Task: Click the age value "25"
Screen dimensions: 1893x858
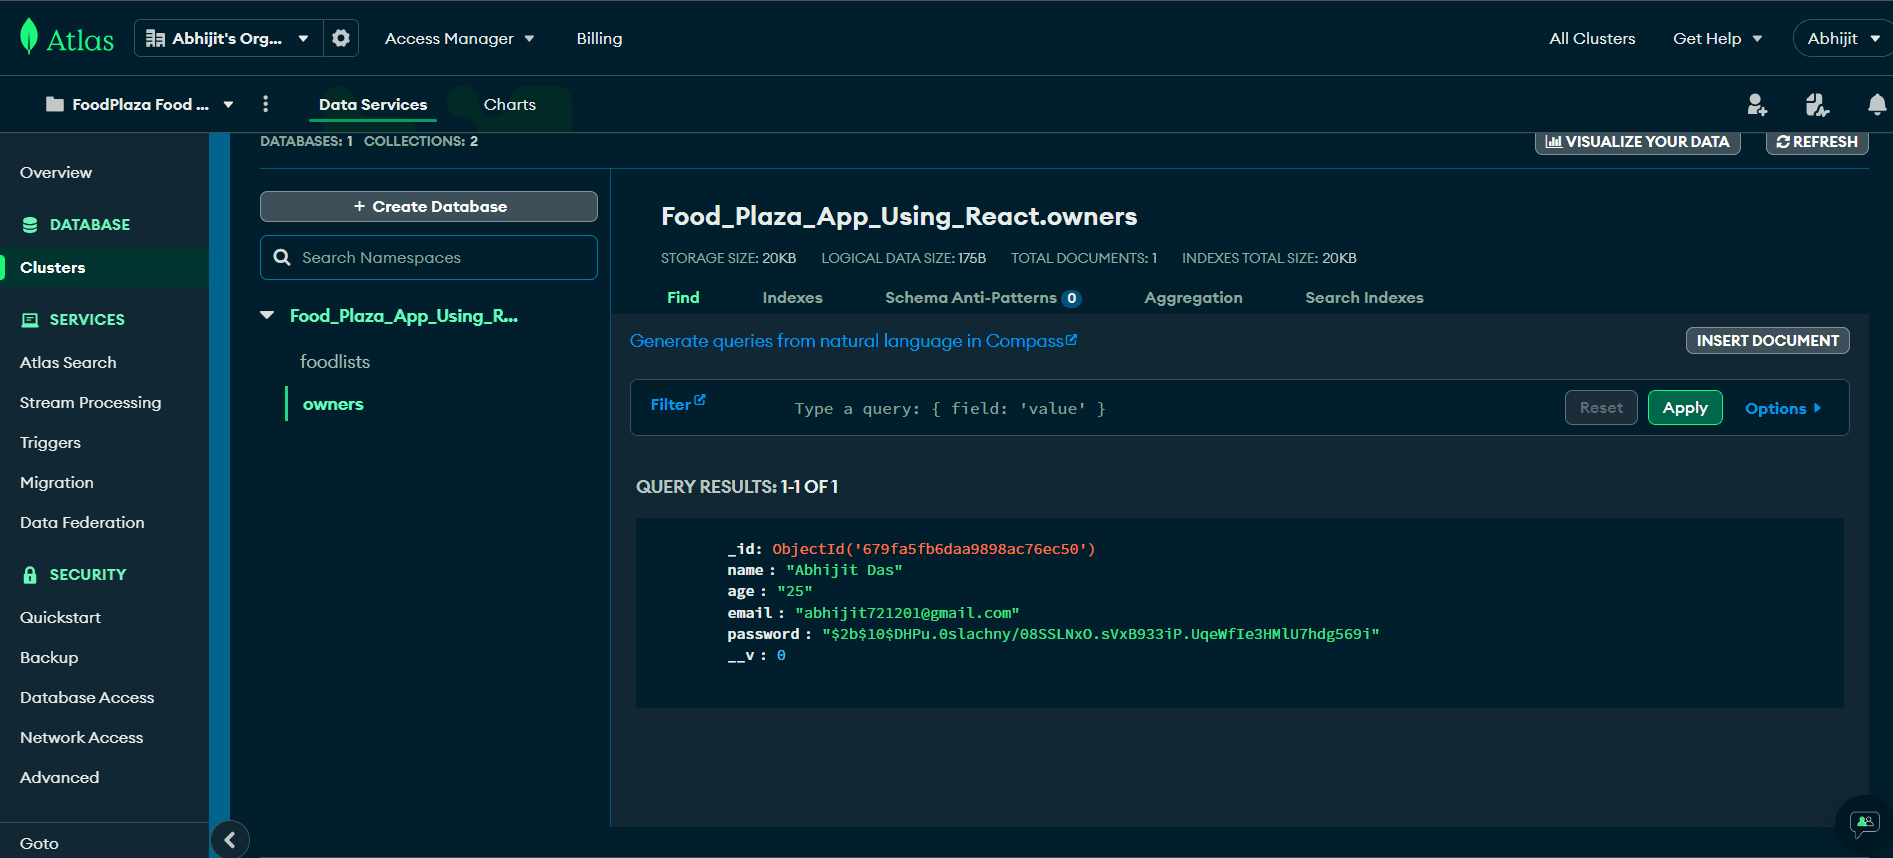Action: pos(795,591)
